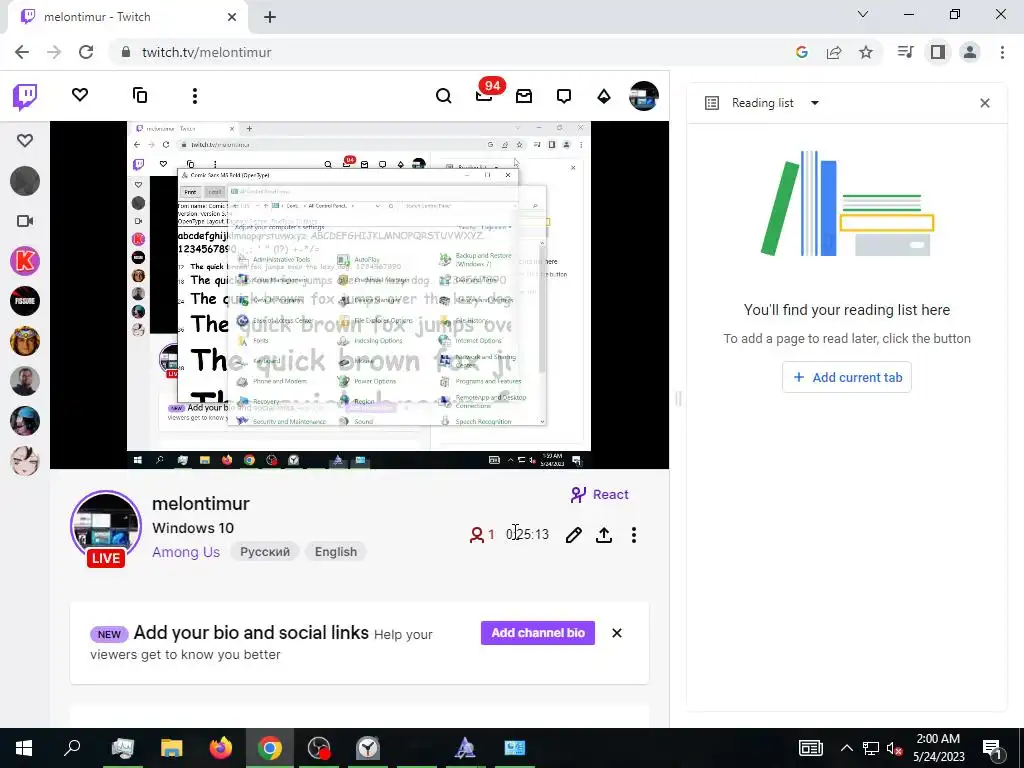
Task: Click the English language tag
Action: point(336,552)
